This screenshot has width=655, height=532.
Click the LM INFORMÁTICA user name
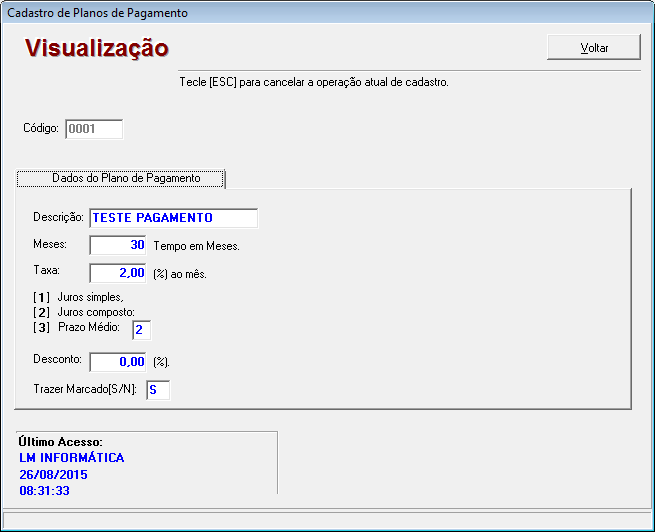(72, 458)
